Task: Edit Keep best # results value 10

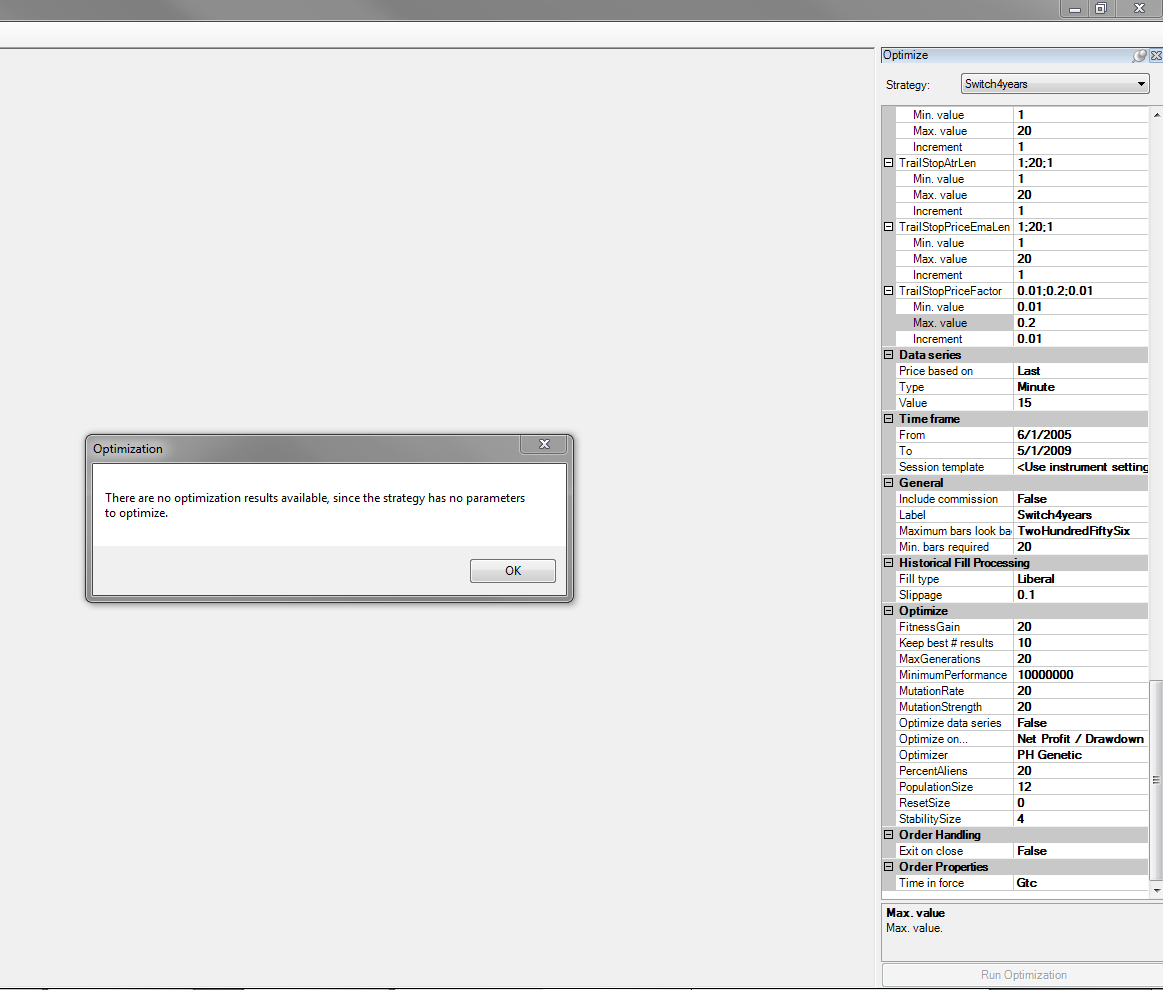Action: pyautogui.click(x=1081, y=643)
